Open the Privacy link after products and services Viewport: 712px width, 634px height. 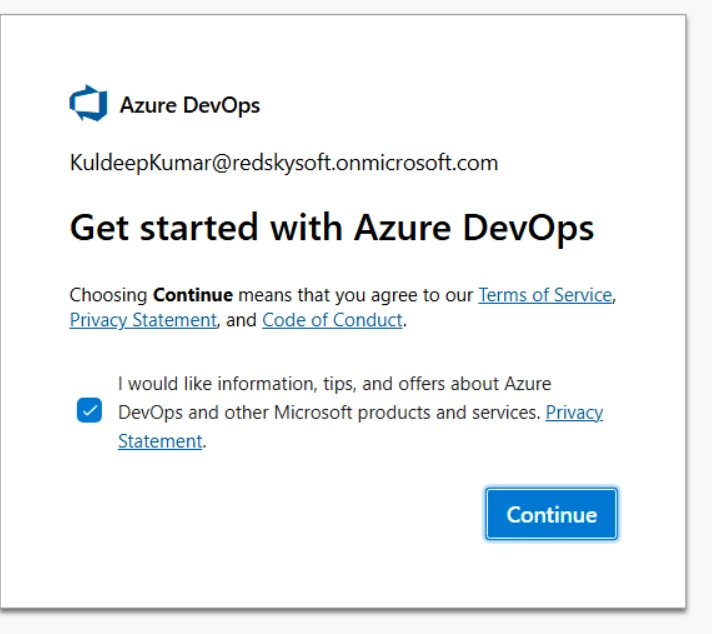(574, 413)
